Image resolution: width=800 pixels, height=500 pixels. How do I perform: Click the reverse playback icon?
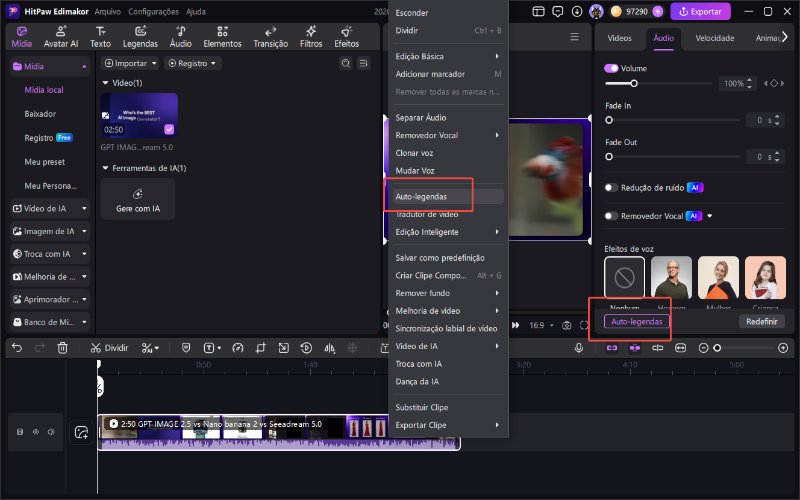pos(306,348)
